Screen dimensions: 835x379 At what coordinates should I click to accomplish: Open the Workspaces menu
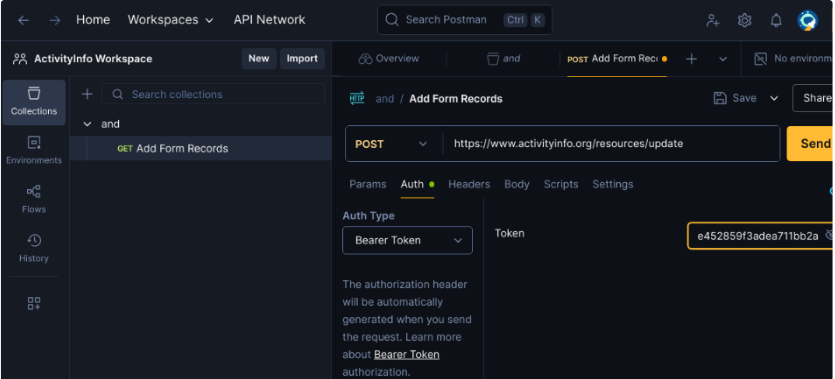point(170,20)
